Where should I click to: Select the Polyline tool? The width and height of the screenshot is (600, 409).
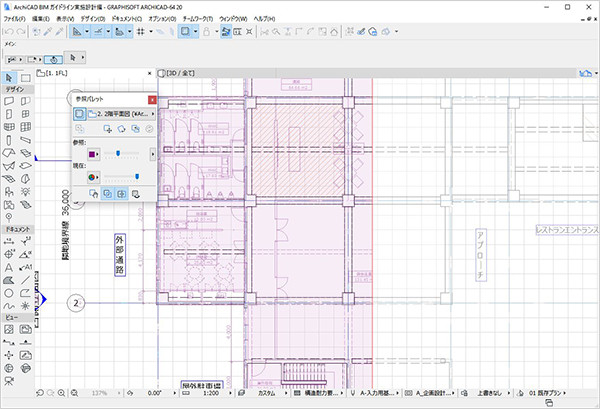(26, 293)
